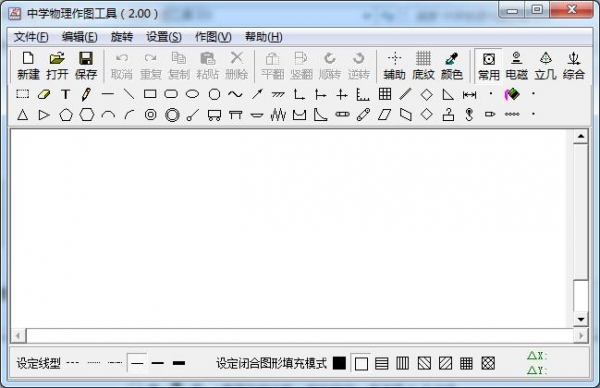Switch to the 电磁 toolset tab

[x=517, y=65]
